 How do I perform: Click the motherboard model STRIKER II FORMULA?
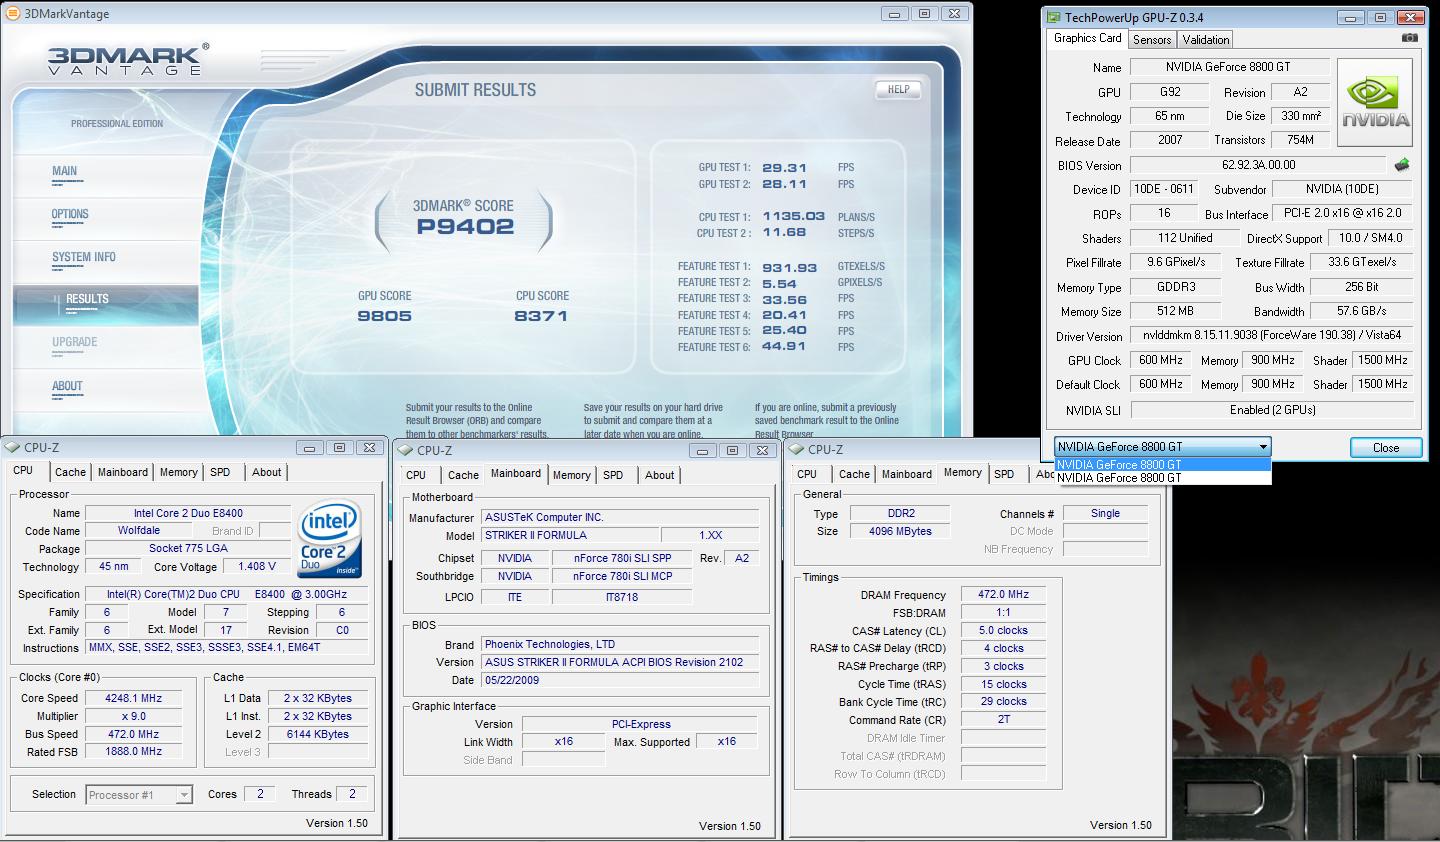pos(570,535)
